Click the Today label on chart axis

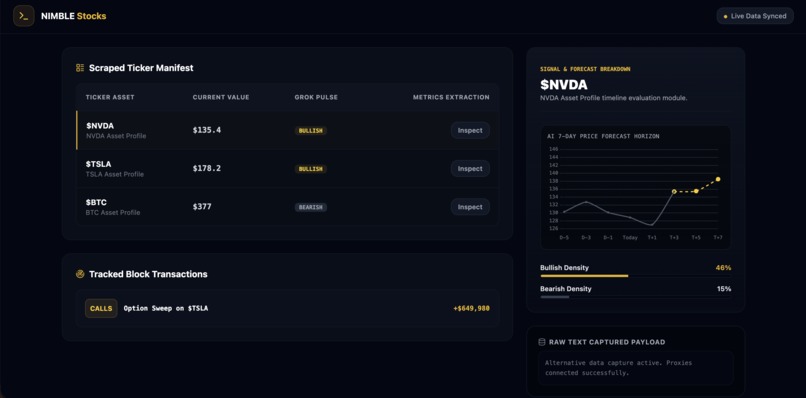630,238
